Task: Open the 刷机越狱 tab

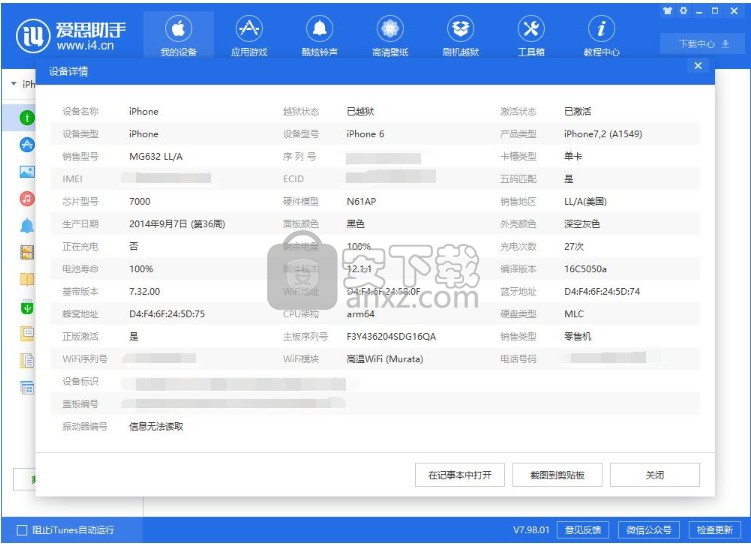Action: tap(460, 36)
